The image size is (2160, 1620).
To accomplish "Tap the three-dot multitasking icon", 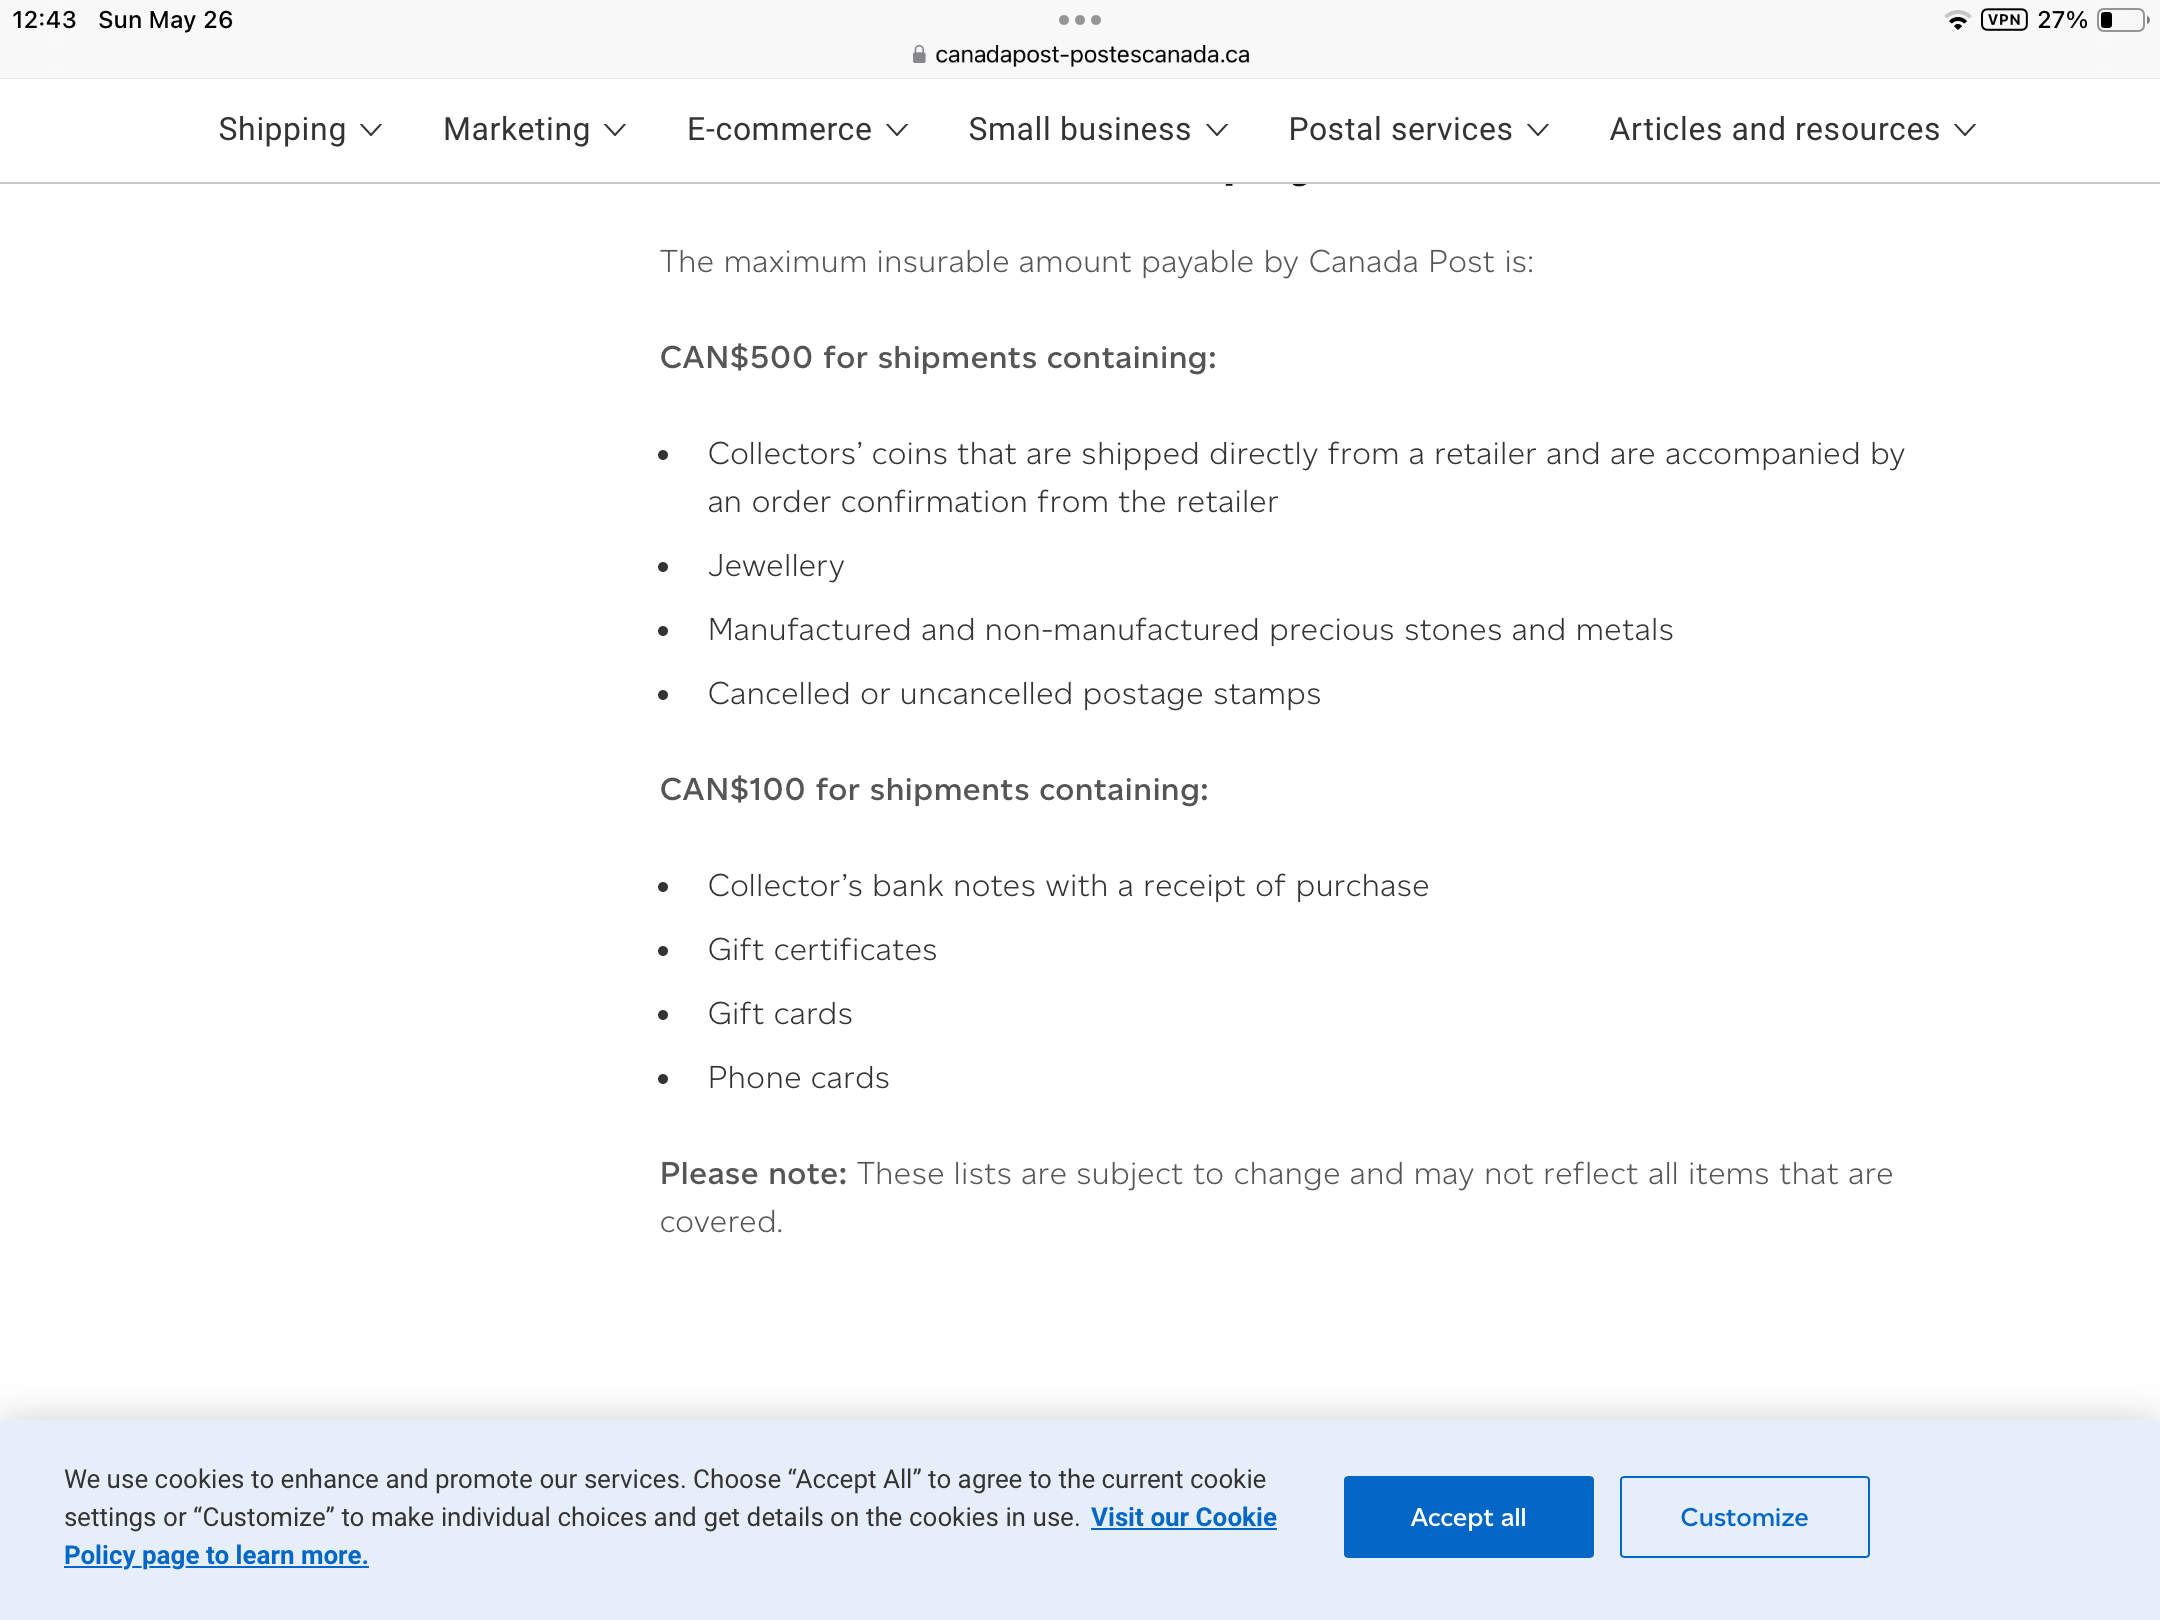I will (x=1079, y=20).
